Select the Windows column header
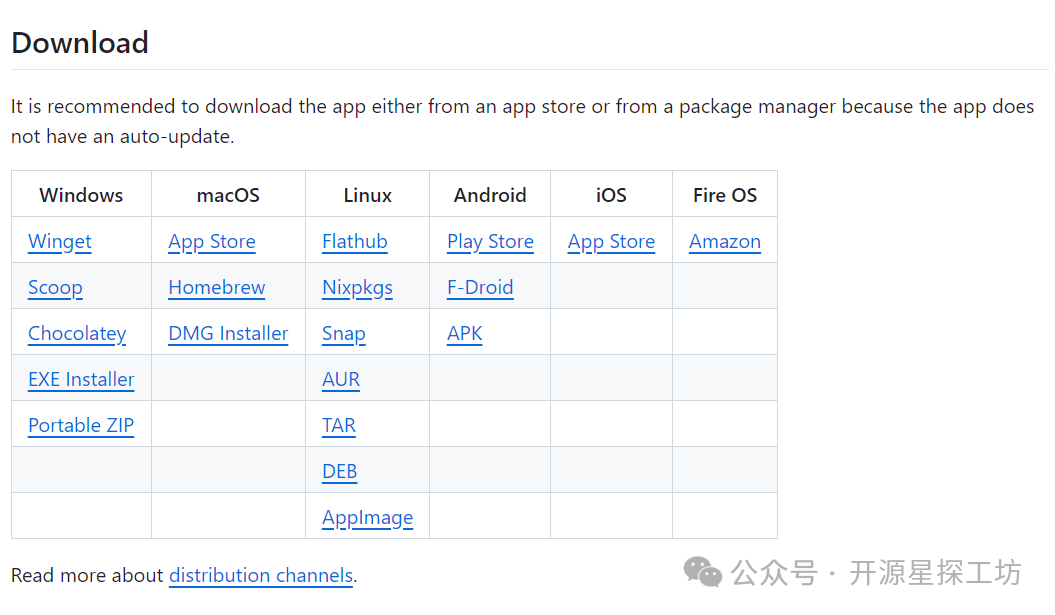This screenshot has height=615, width=1055. [x=81, y=195]
